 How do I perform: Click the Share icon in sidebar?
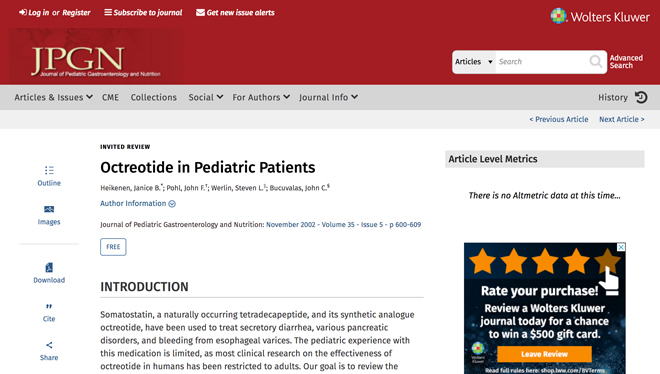click(x=49, y=345)
